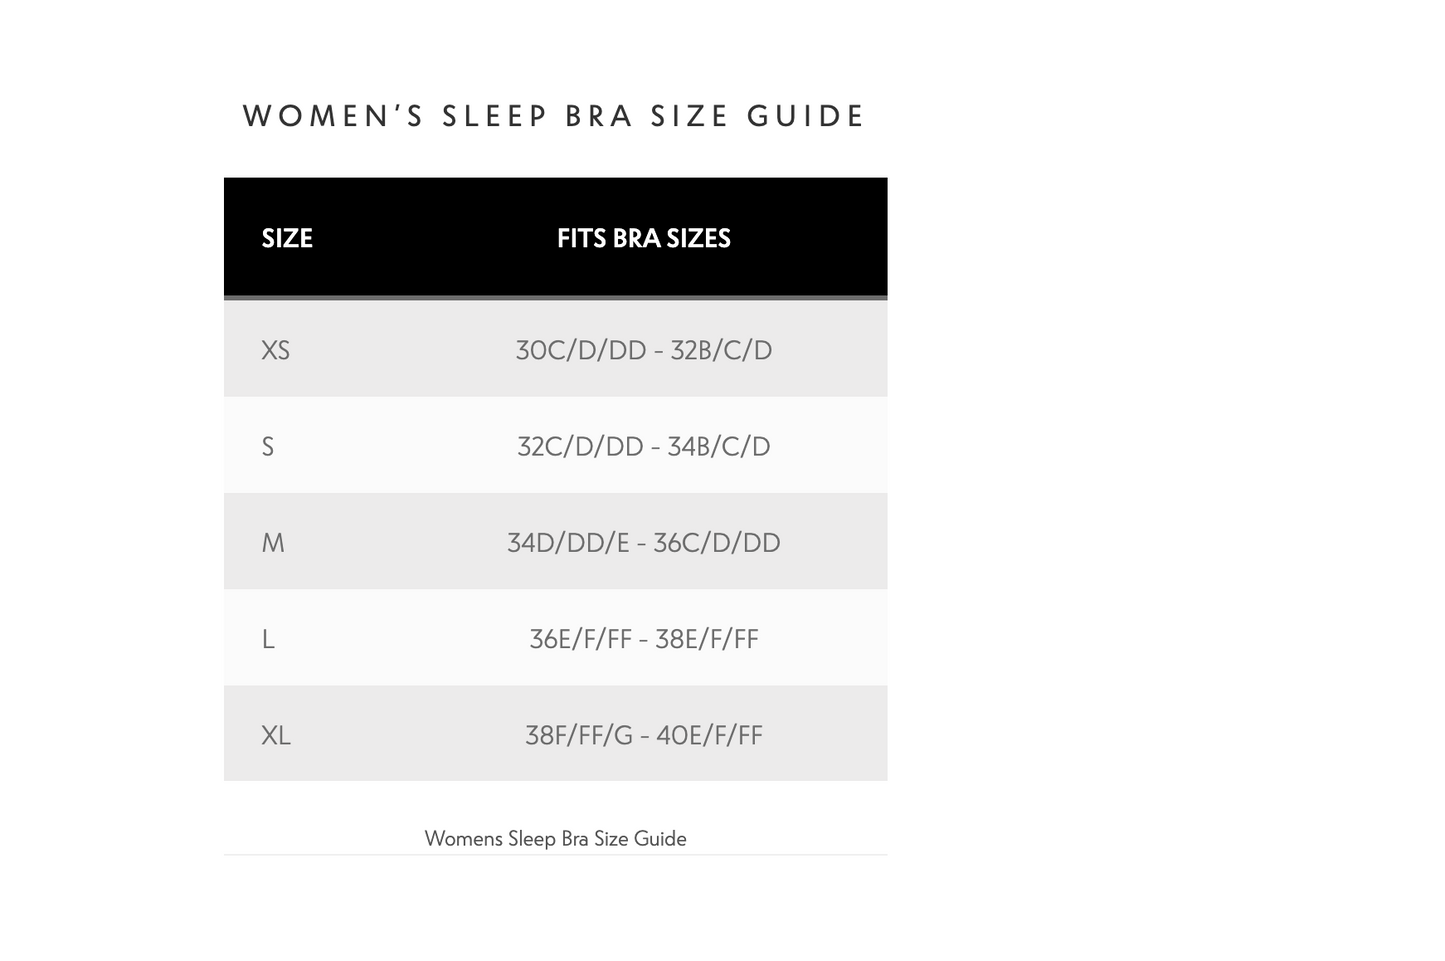Viewport: 1445px width, 961px height.
Task: Click the SIZE column header
Action: tap(287, 238)
